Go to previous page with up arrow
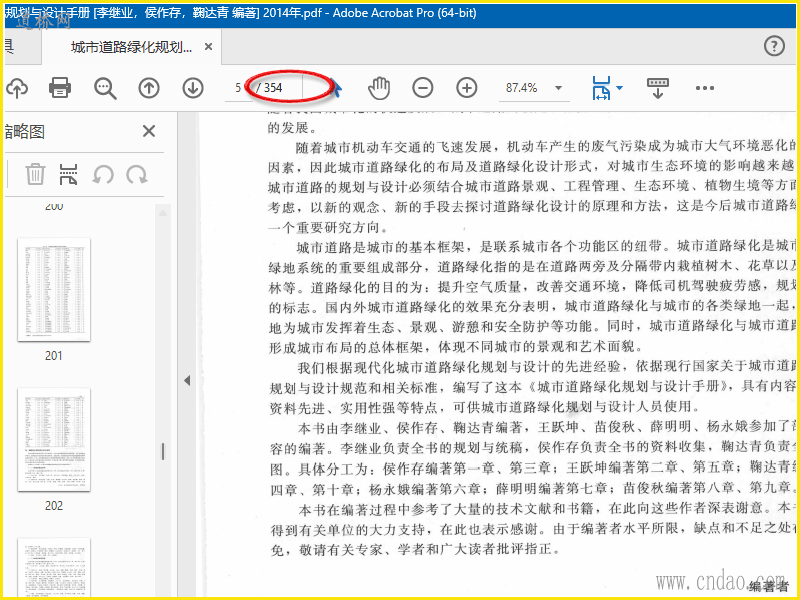This screenshot has width=800, height=600. tap(149, 88)
